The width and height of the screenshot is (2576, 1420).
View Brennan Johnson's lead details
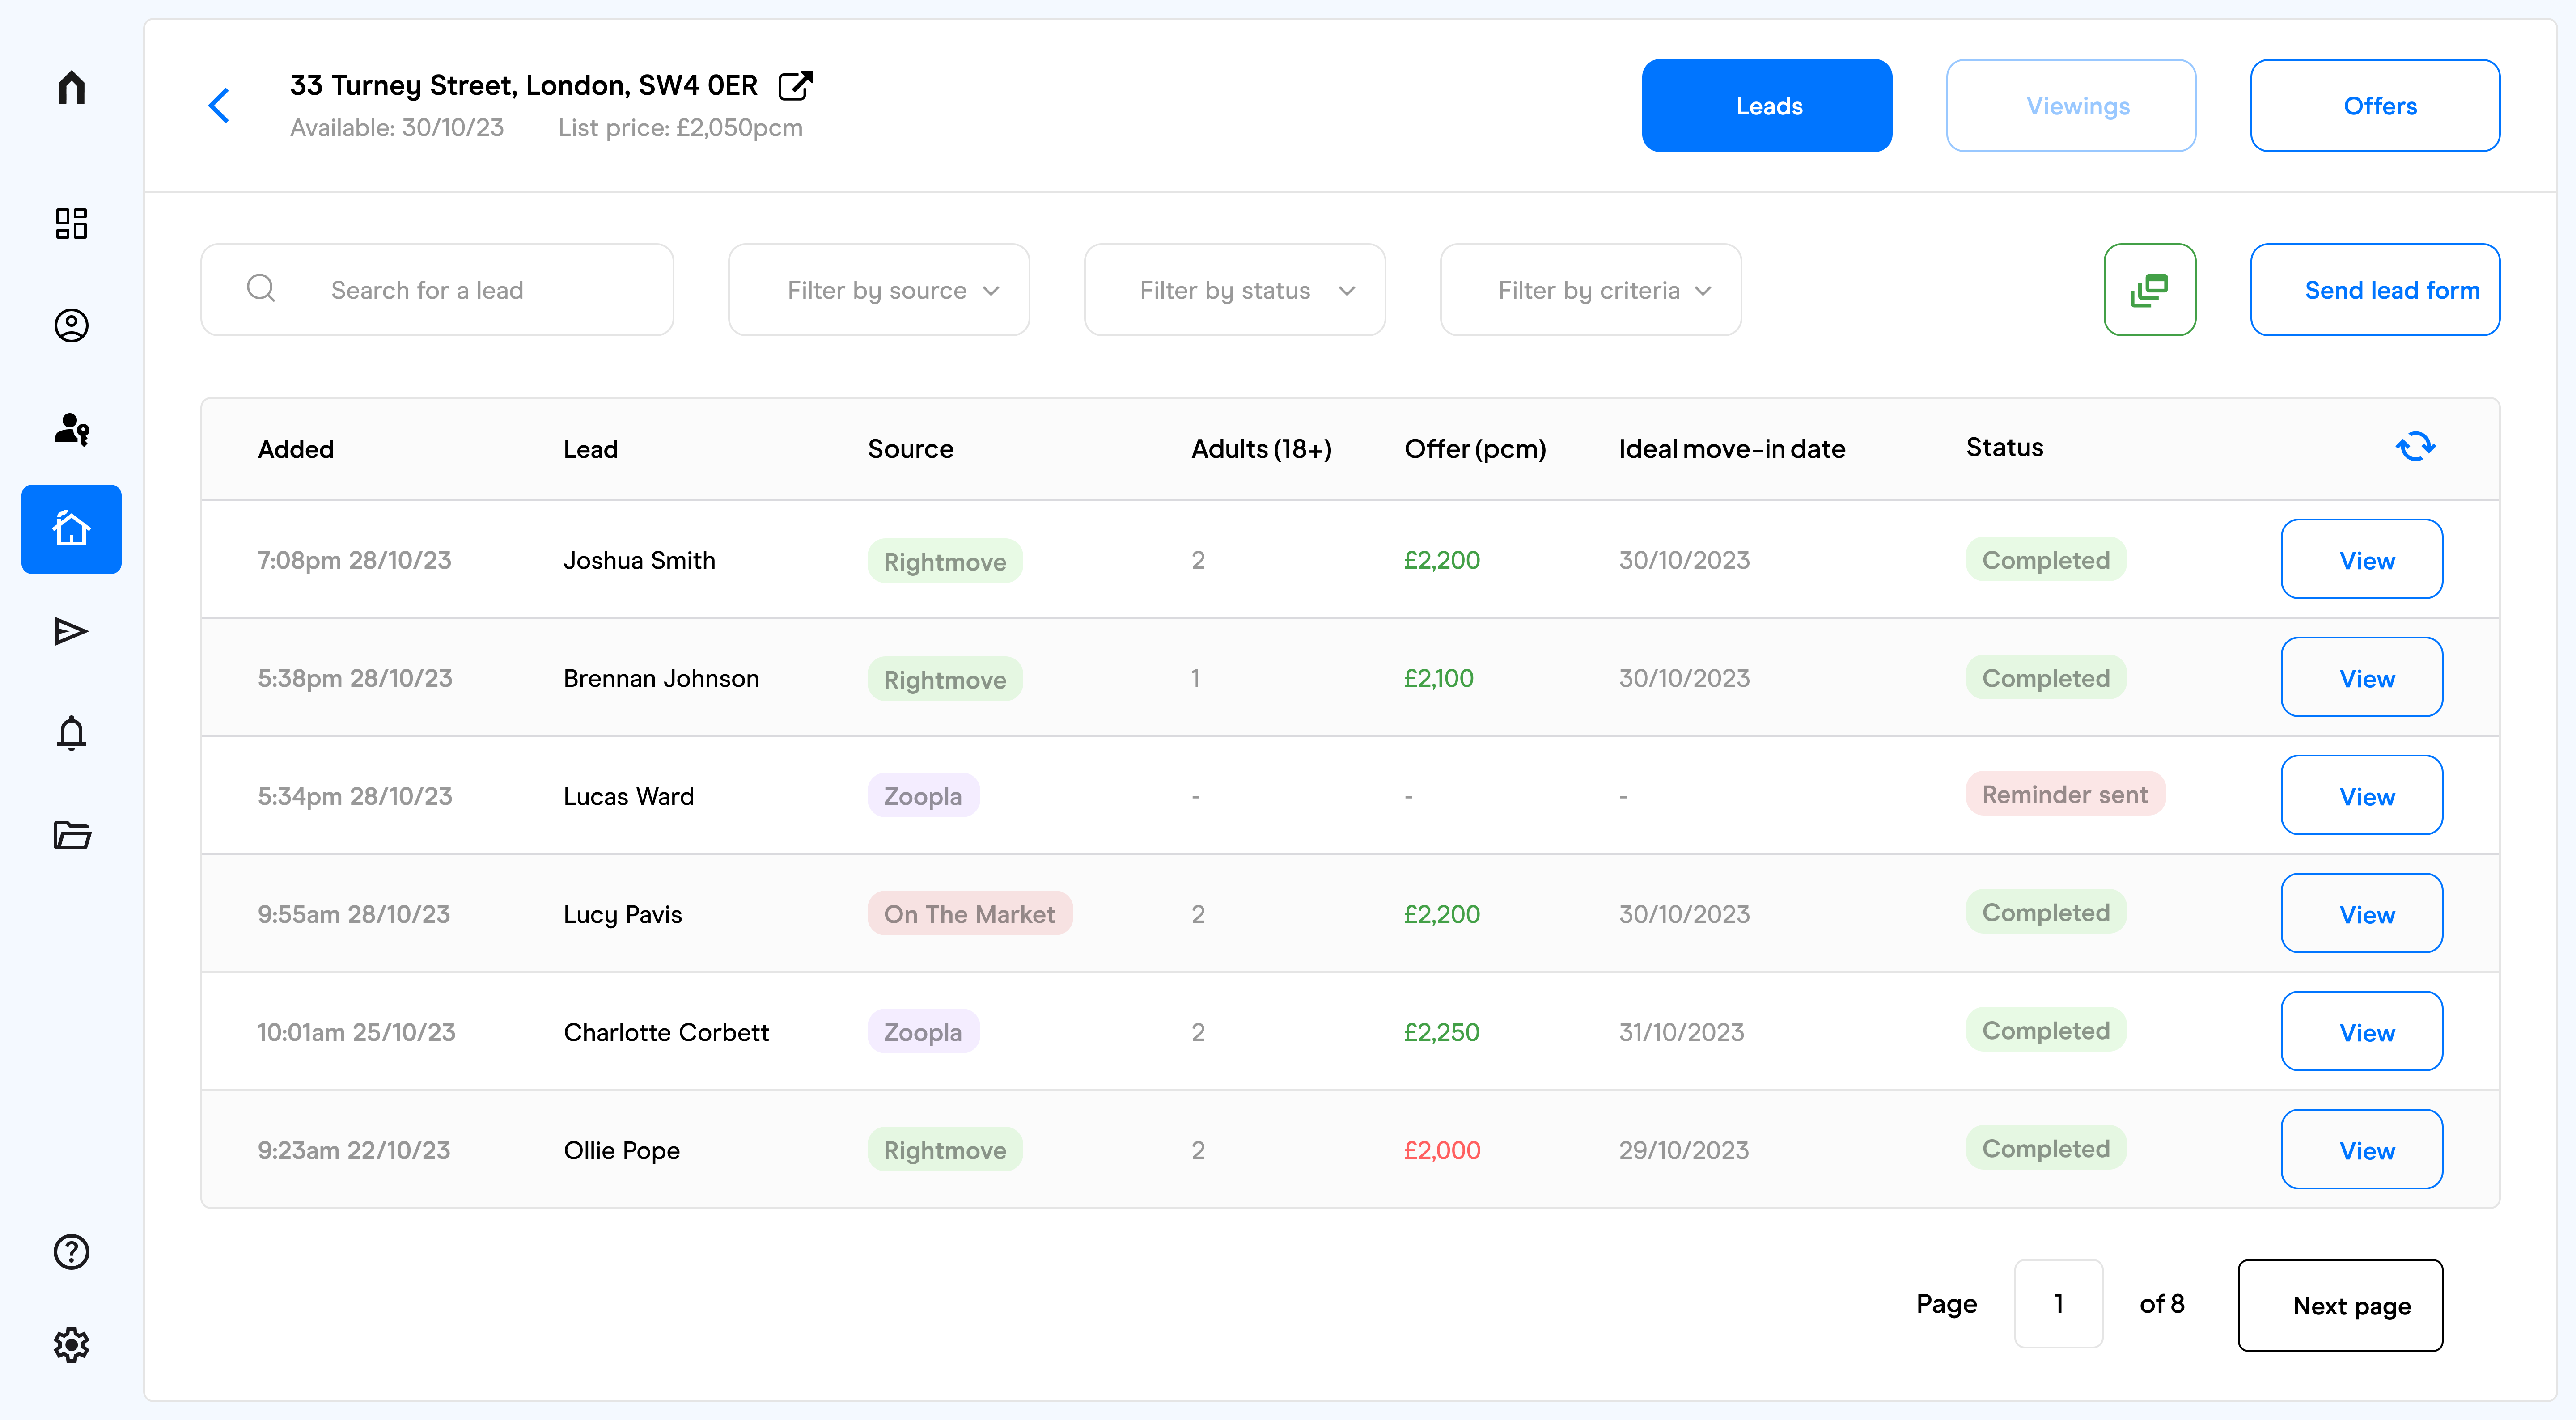tap(2362, 677)
